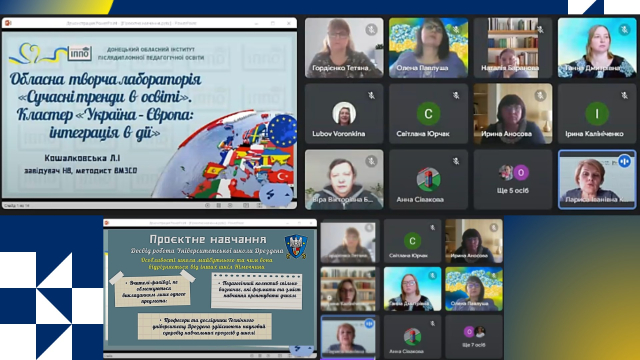640x360 pixels.
Task: Click the ІППО logo on the title slide
Action: coord(80,53)
